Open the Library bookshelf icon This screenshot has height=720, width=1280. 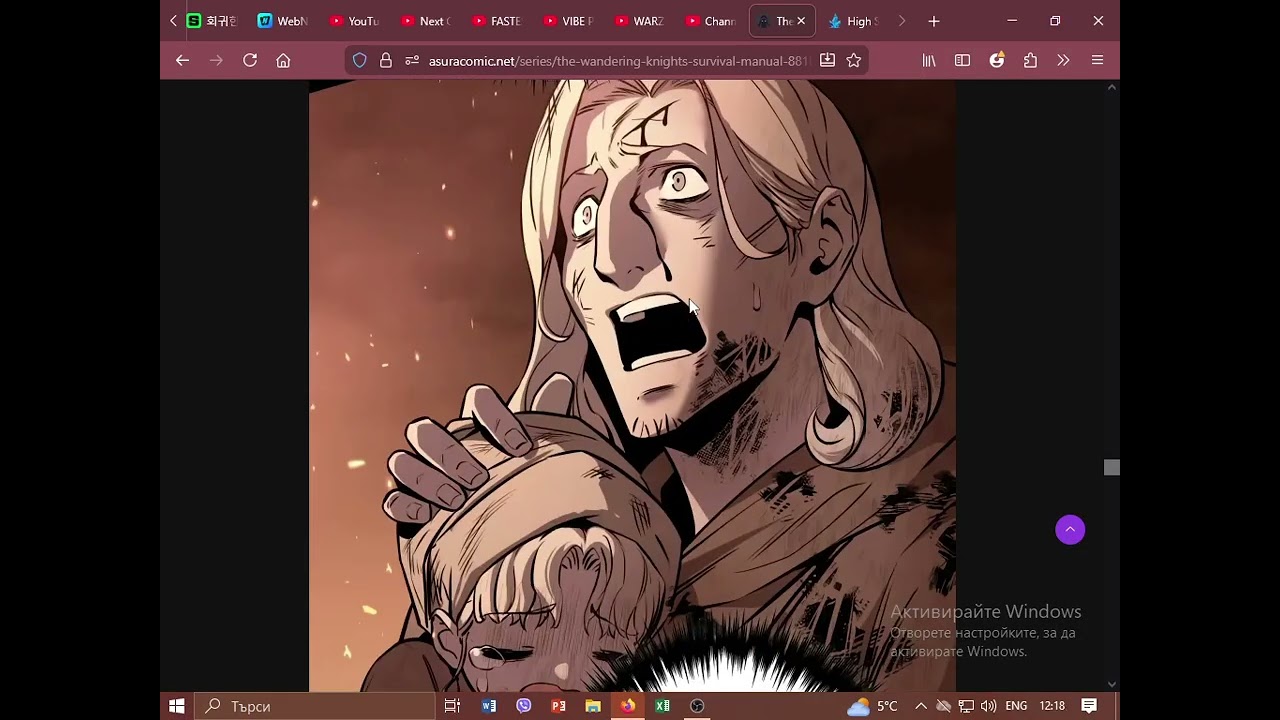[x=929, y=60]
